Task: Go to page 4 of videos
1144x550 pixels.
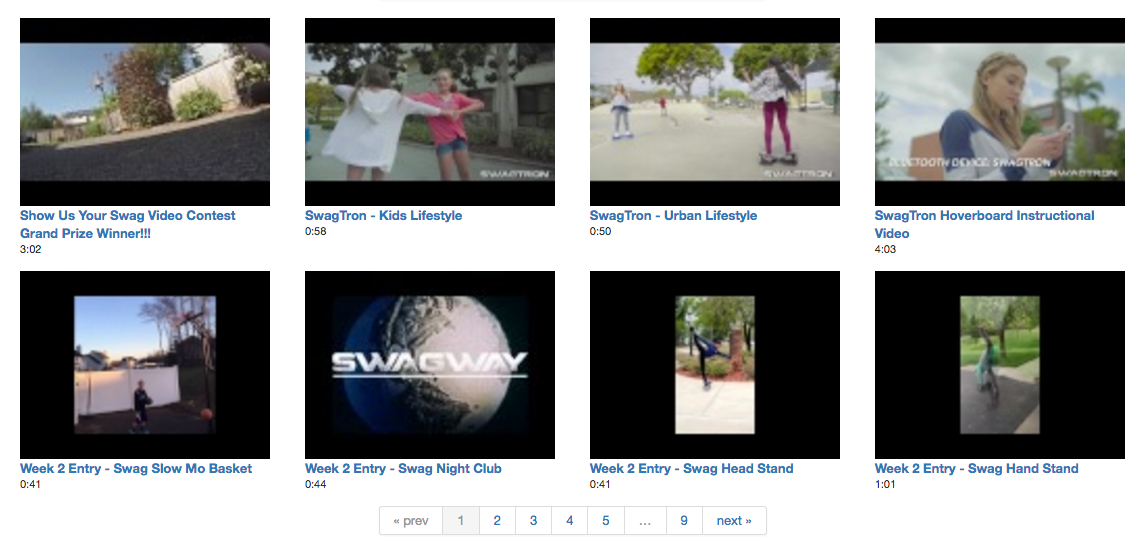Action: (570, 521)
